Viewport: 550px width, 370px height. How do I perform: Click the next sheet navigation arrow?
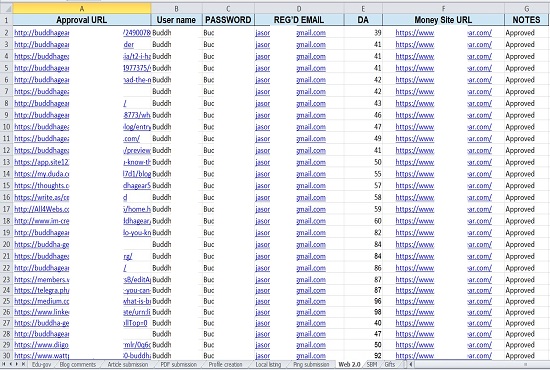coord(16,364)
